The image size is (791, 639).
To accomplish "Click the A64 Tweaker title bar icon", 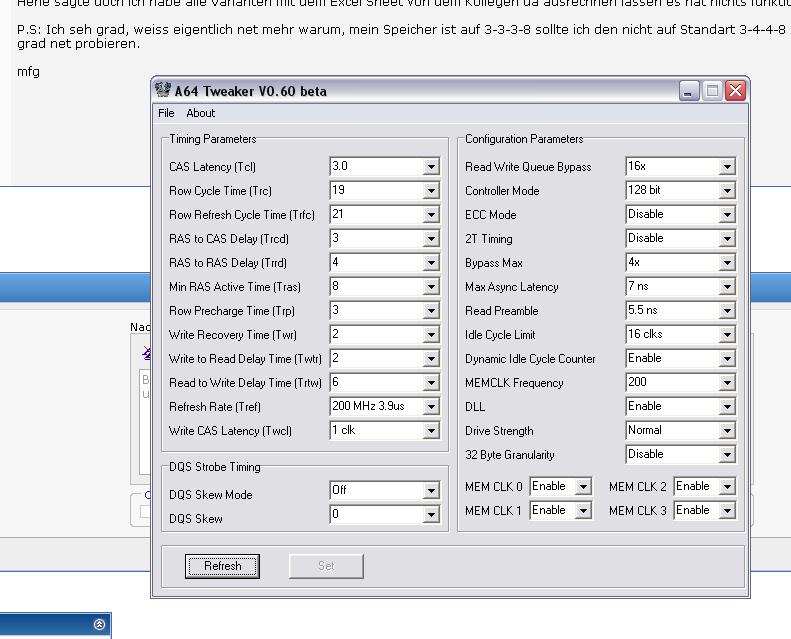I will (x=162, y=90).
